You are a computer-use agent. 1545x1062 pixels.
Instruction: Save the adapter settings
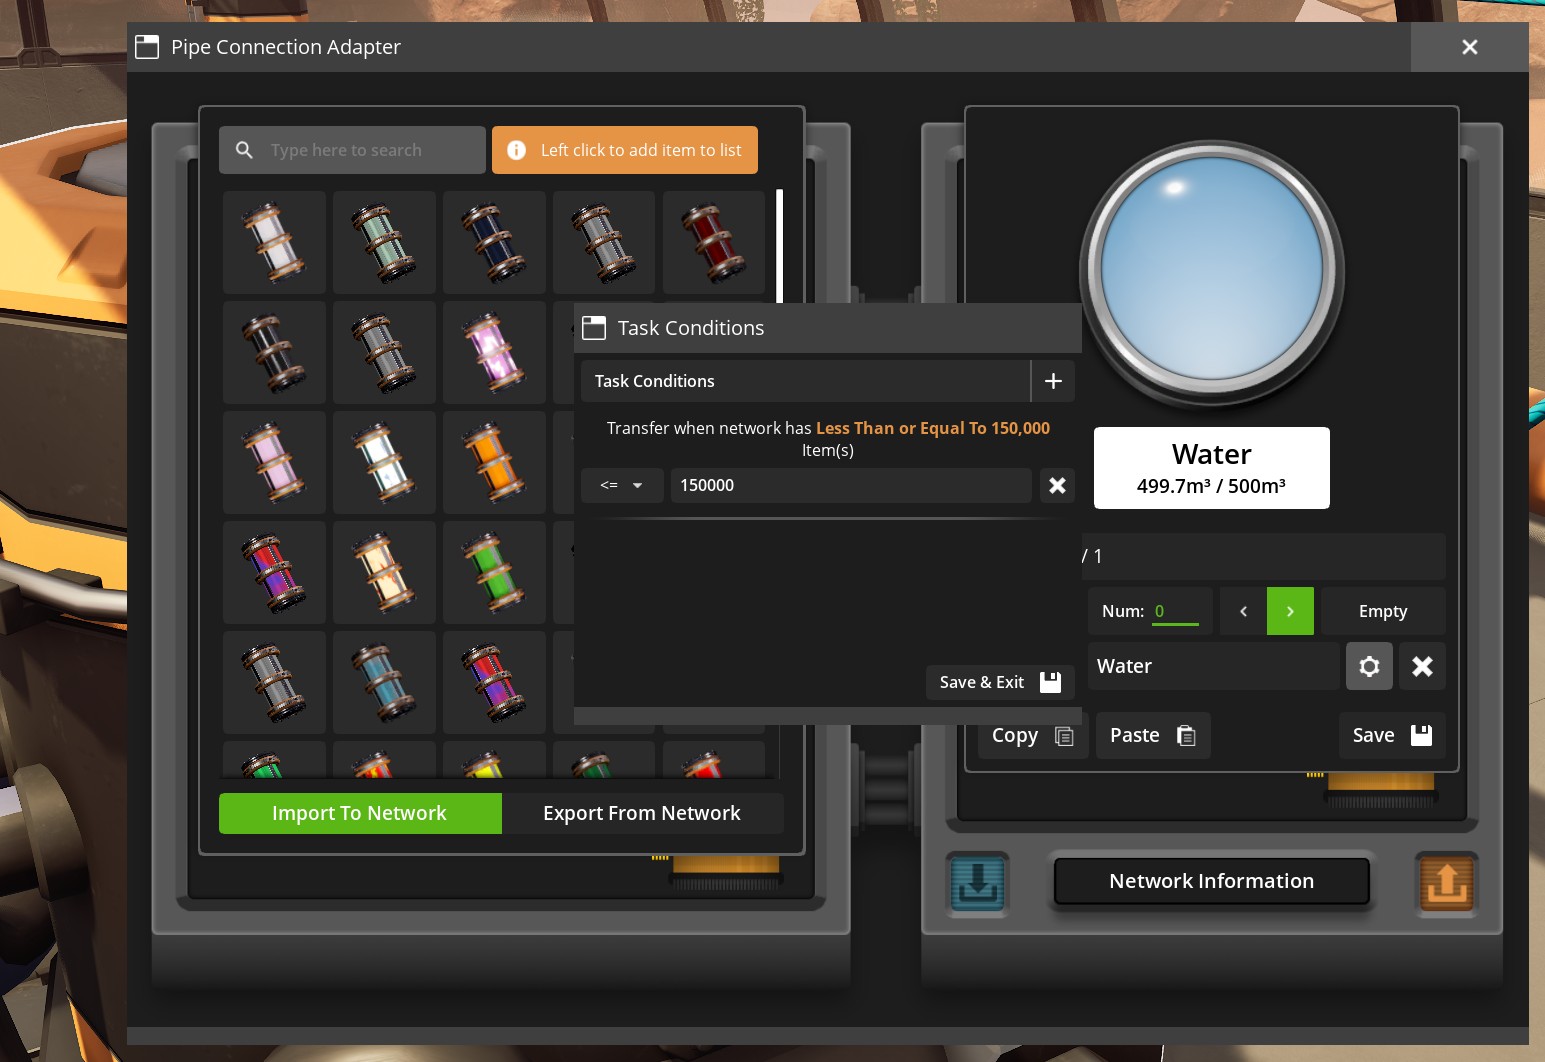pyautogui.click(x=1392, y=735)
